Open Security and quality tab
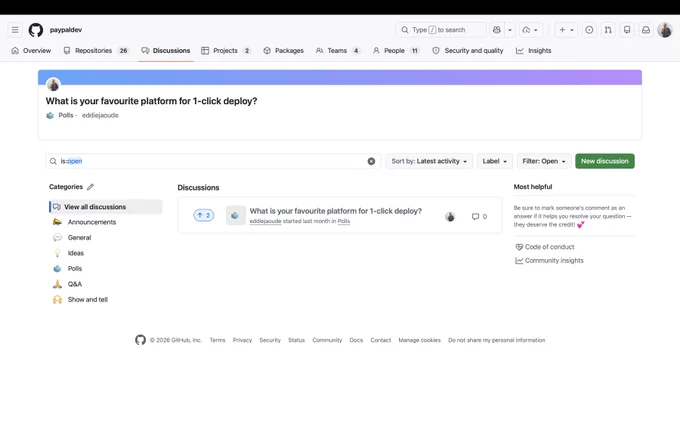This screenshot has height=442, width=680. (x=468, y=51)
